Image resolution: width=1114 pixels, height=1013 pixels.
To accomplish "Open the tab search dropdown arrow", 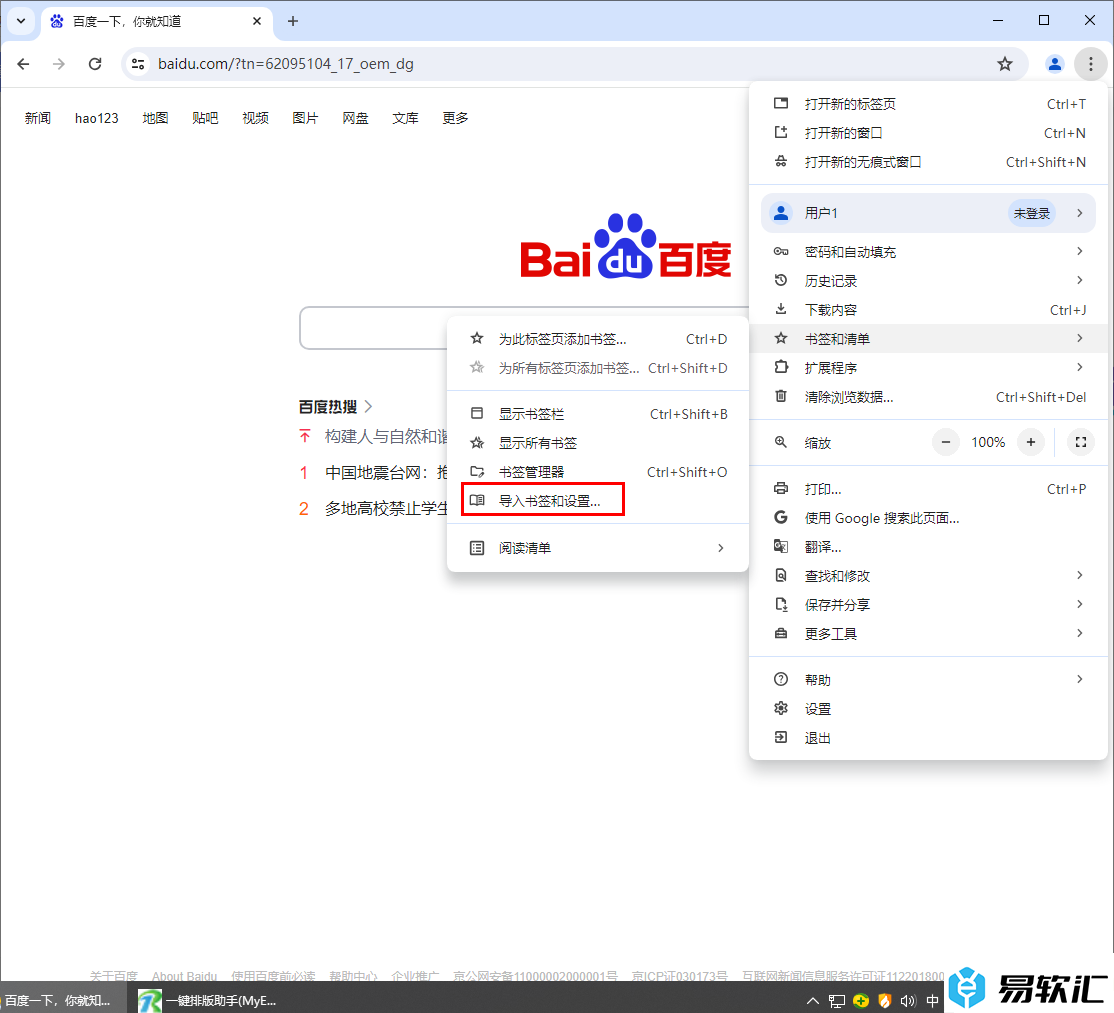I will 20,21.
